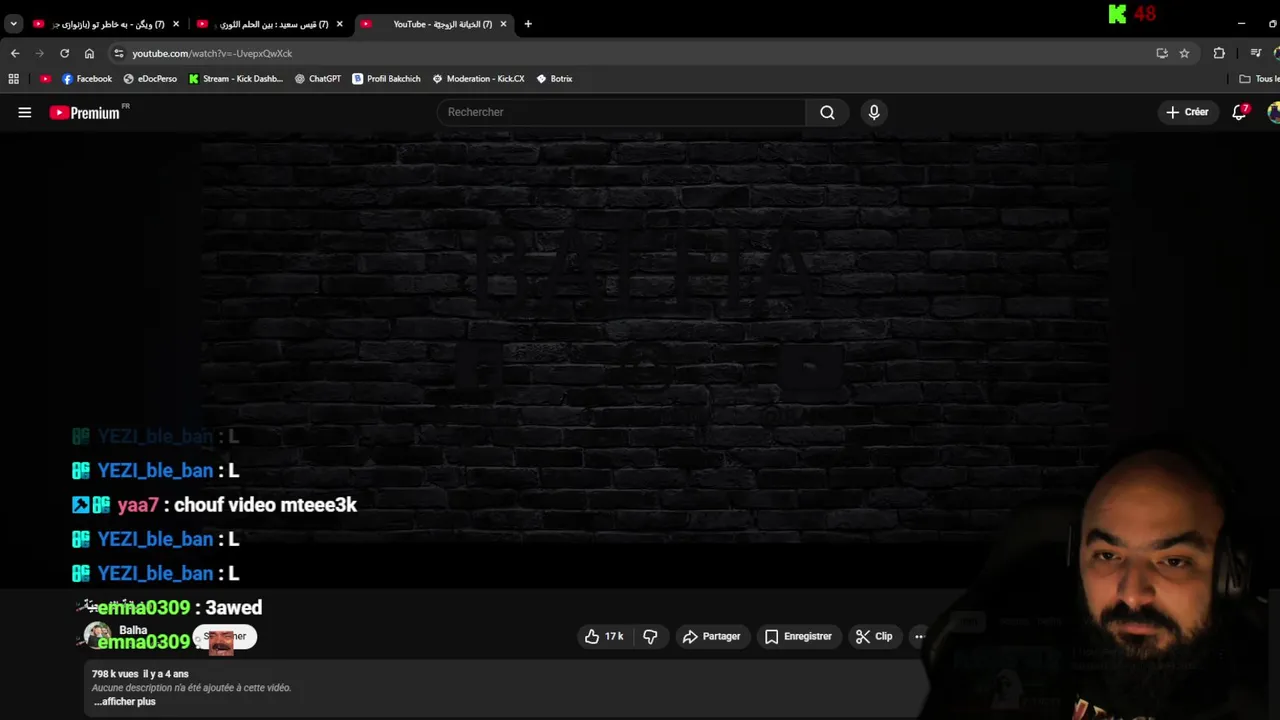Open the ChatGPT bookmark
Image resolution: width=1280 pixels, height=720 pixels.
[x=318, y=79]
